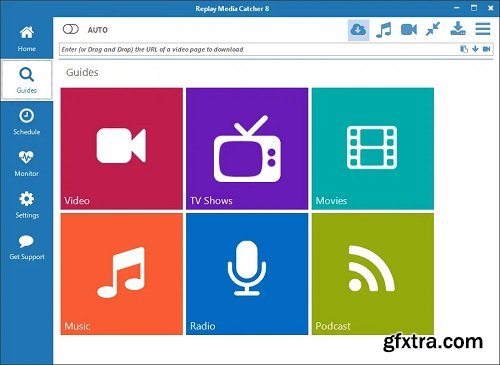Open the Radio guide tile
This screenshot has height=365, width=500.
point(247,274)
